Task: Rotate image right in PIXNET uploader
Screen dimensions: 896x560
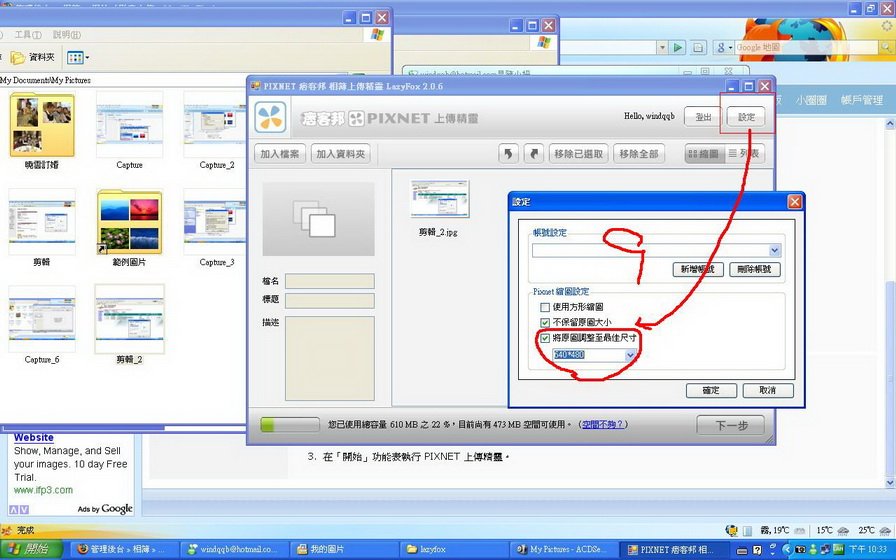Action: tap(534, 153)
